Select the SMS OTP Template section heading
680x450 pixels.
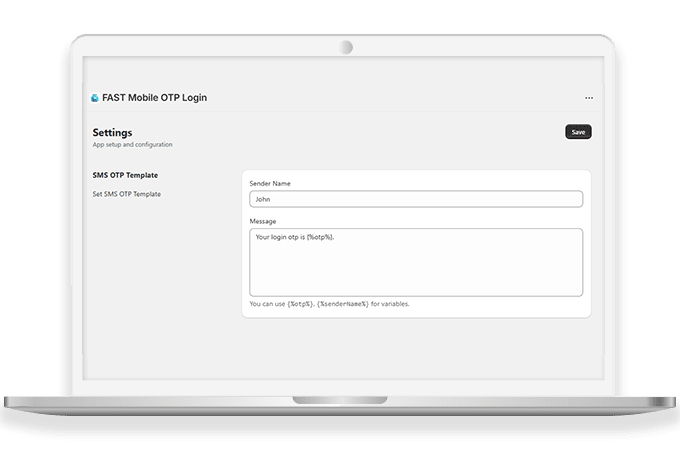coord(125,176)
